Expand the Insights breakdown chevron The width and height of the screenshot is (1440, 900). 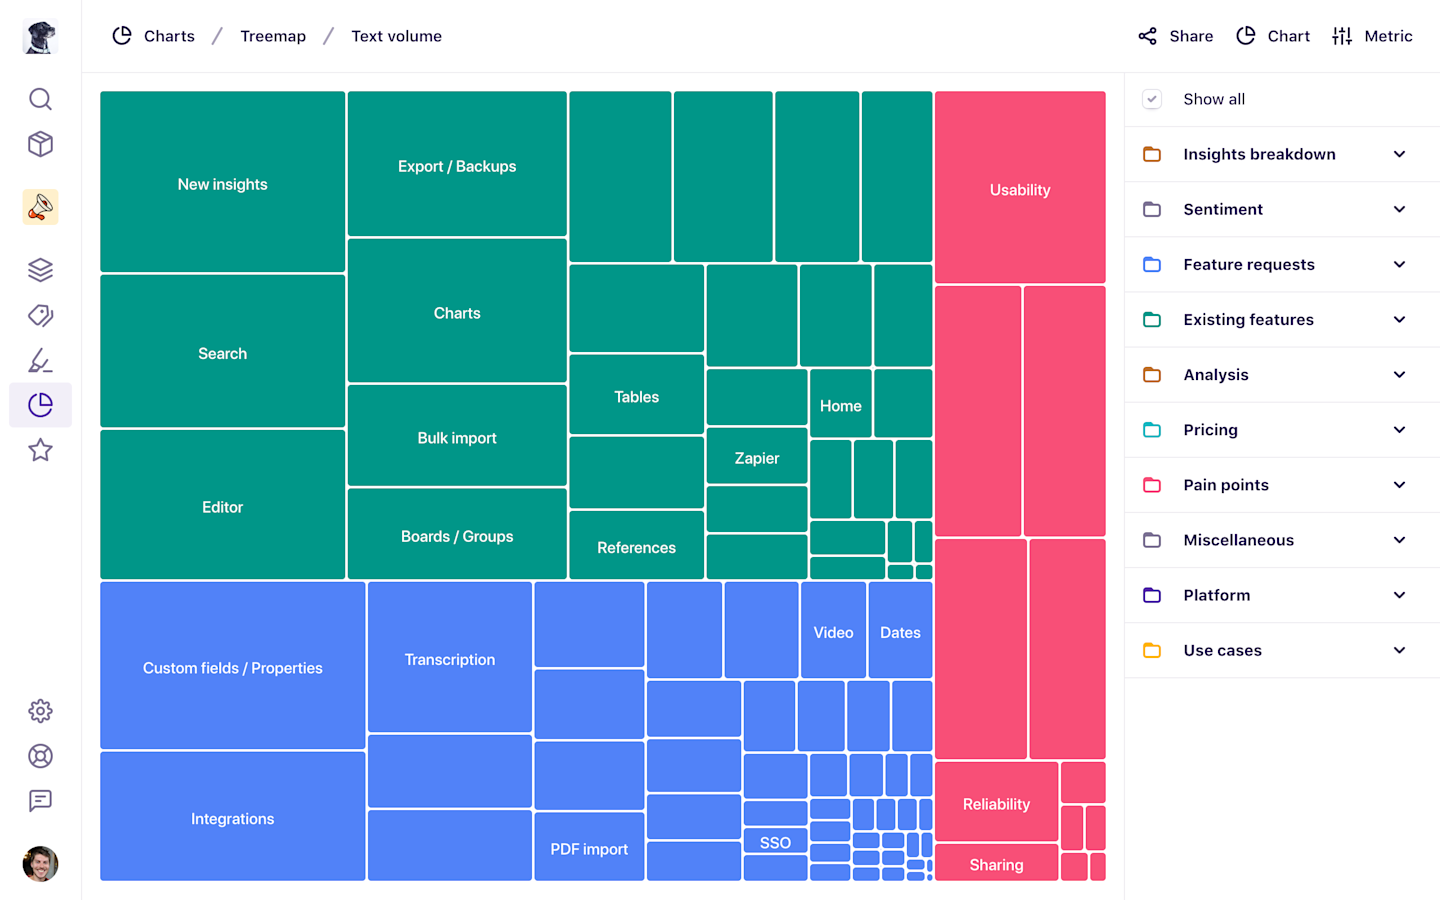point(1399,154)
